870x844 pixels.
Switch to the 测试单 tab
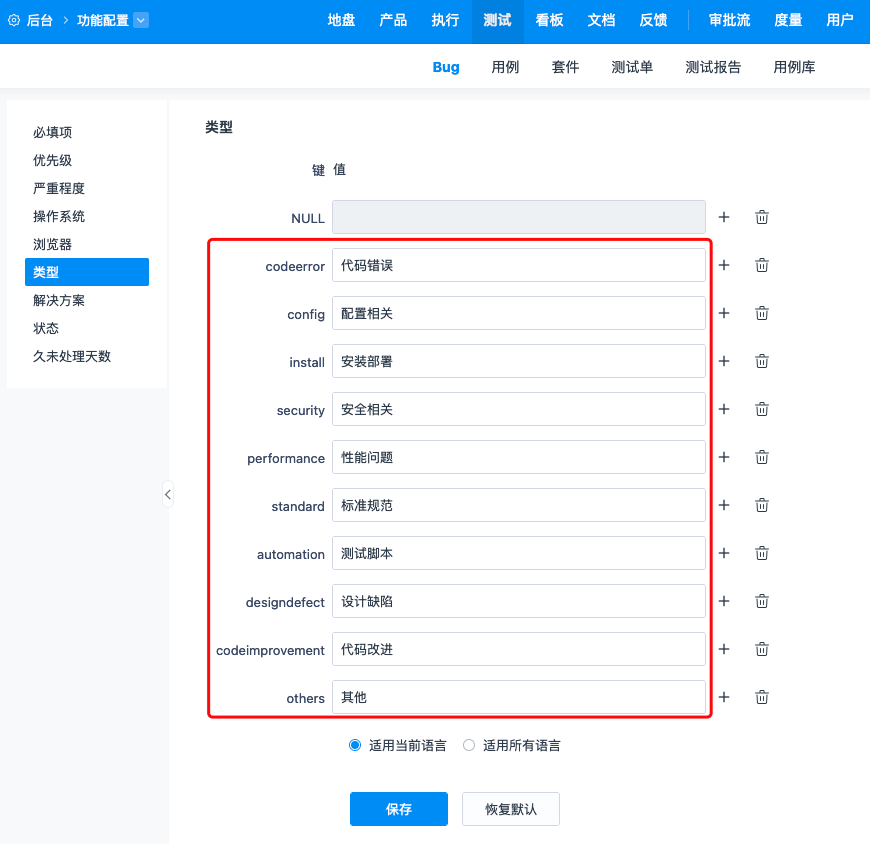point(632,67)
